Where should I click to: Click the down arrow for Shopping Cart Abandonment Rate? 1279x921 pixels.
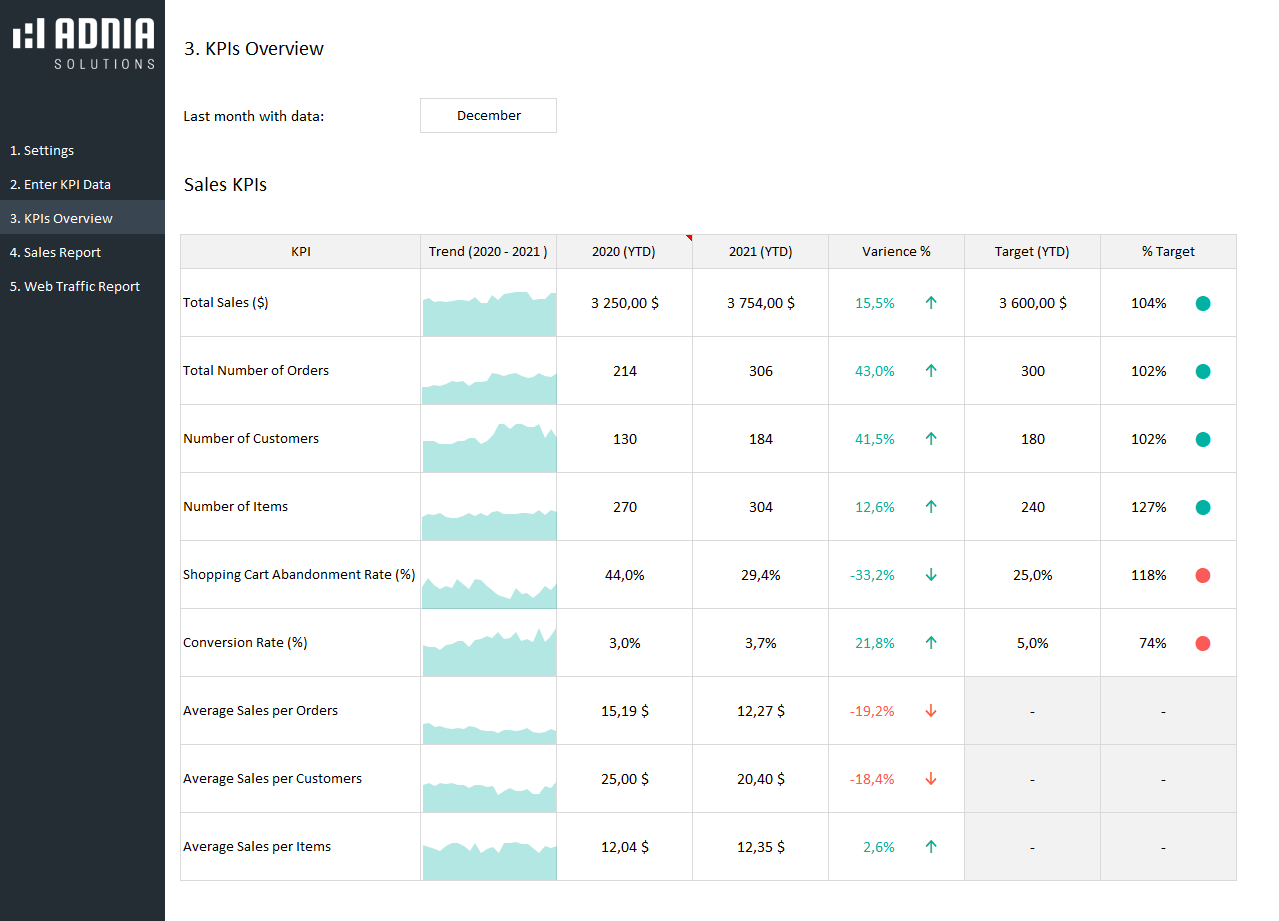click(x=931, y=575)
